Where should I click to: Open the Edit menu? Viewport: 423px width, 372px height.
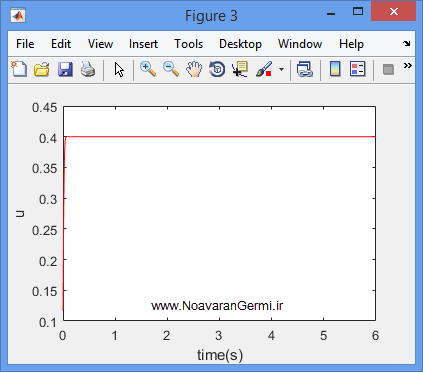[x=61, y=44]
